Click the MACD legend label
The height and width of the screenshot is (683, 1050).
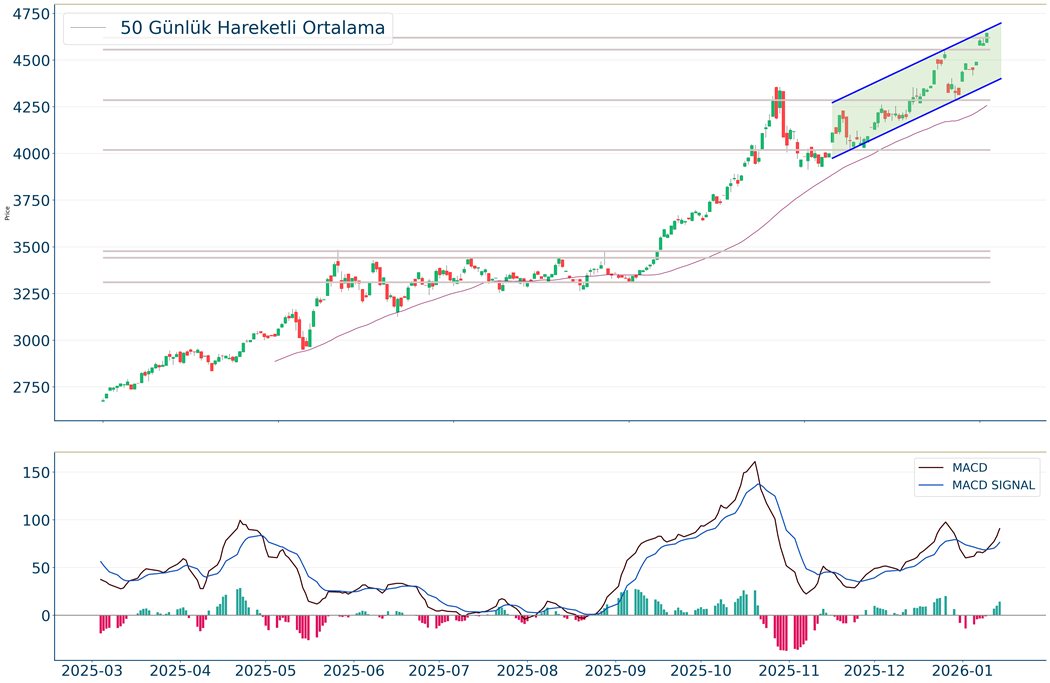(970, 467)
